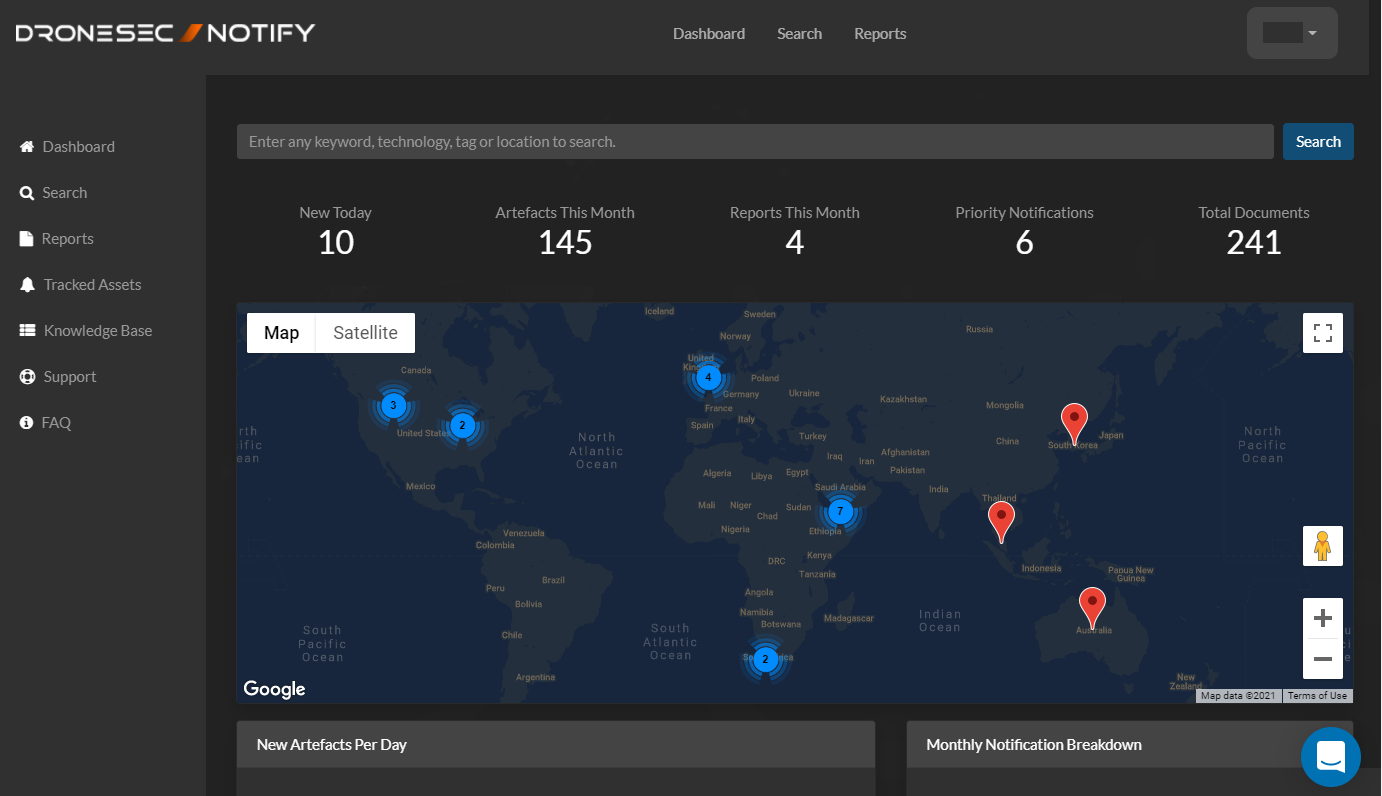Open Tracked Assets in sidebar
This screenshot has width=1382, height=796.
(93, 285)
